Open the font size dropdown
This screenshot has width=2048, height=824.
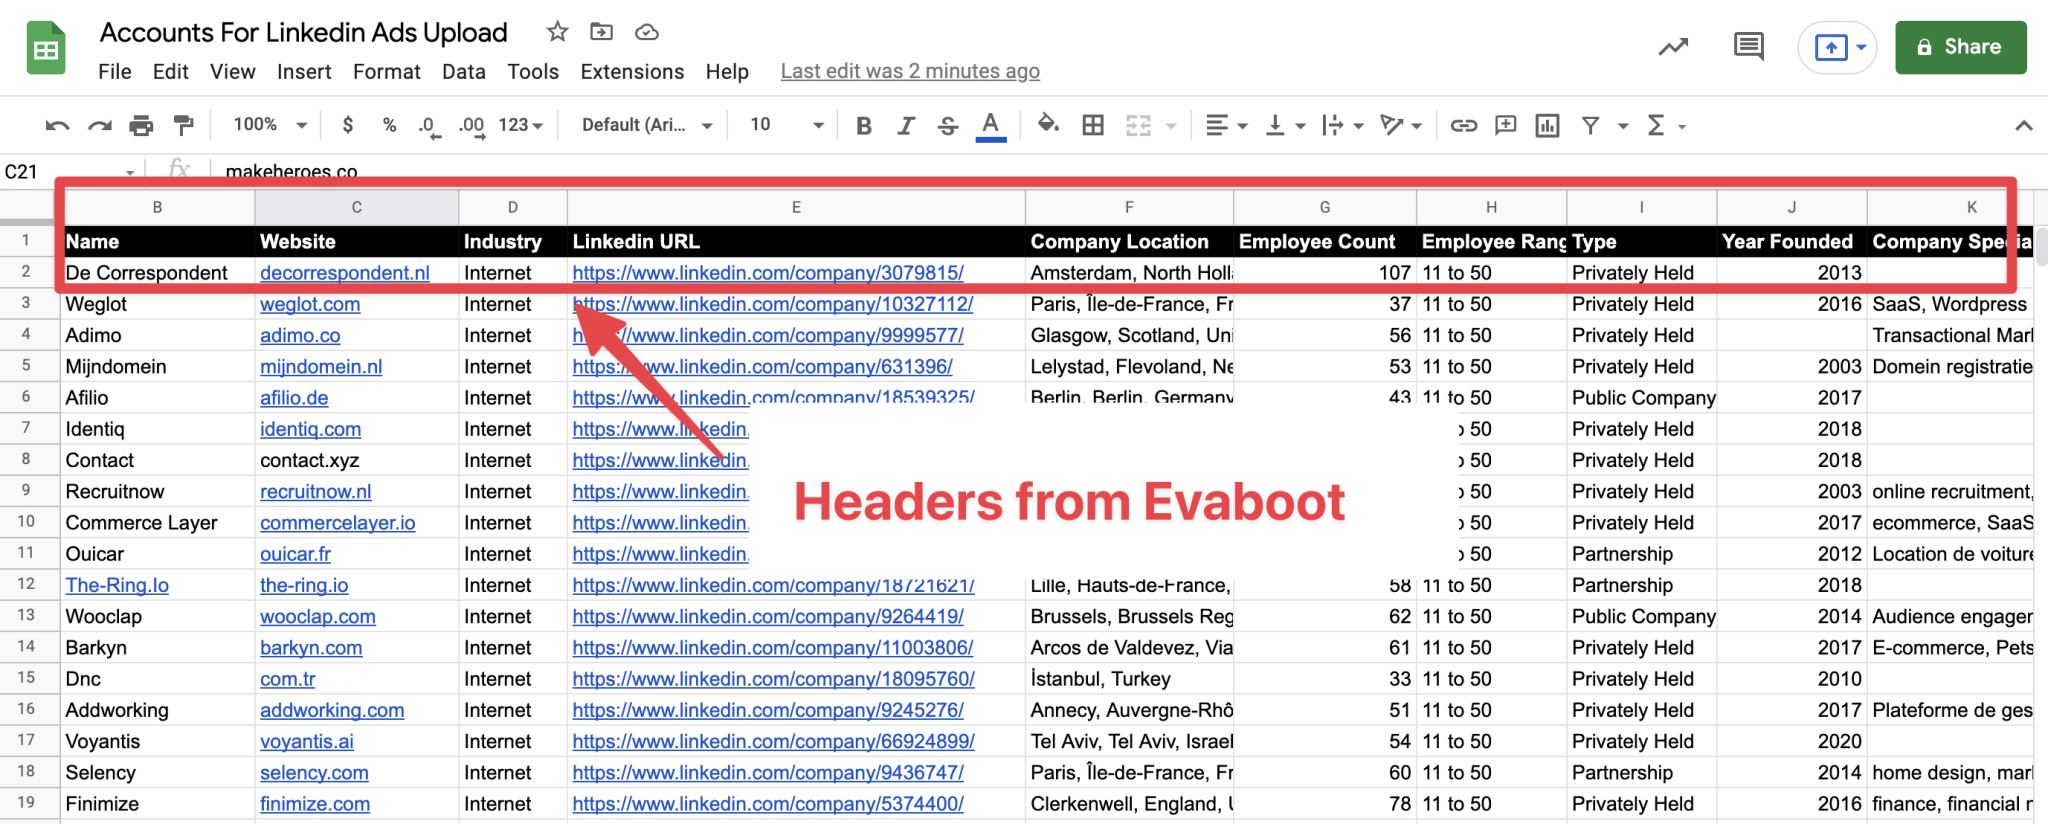787,125
